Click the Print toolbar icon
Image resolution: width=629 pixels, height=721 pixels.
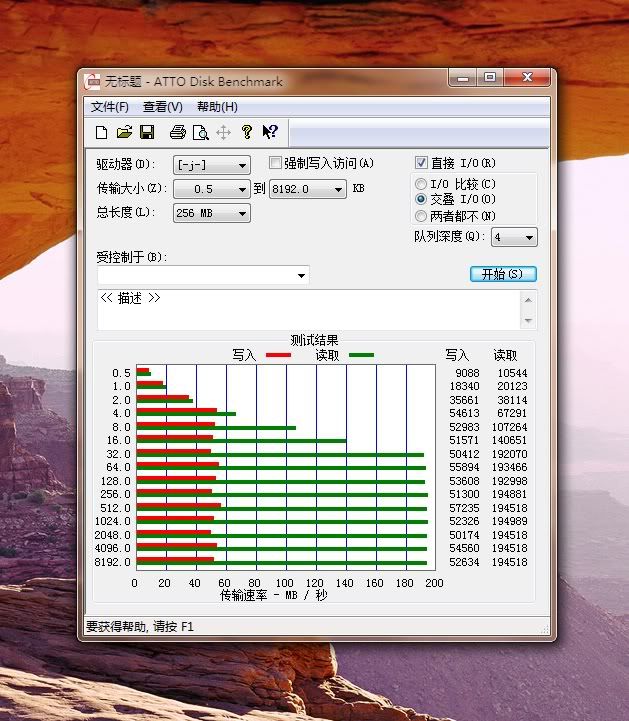[178, 132]
